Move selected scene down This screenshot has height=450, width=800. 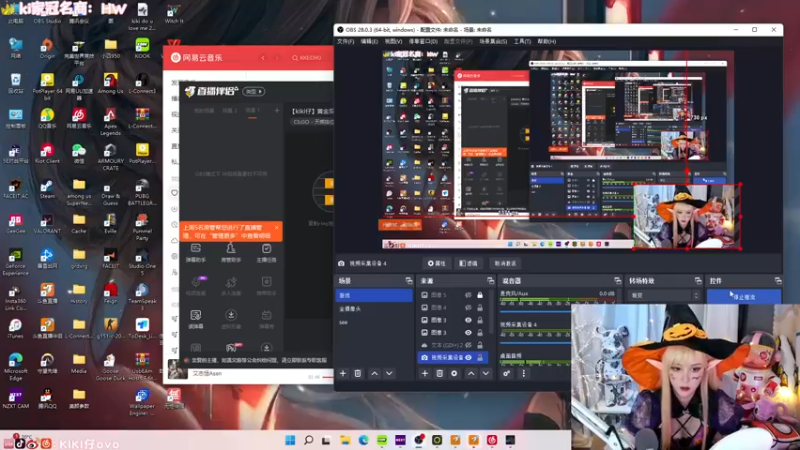389,373
